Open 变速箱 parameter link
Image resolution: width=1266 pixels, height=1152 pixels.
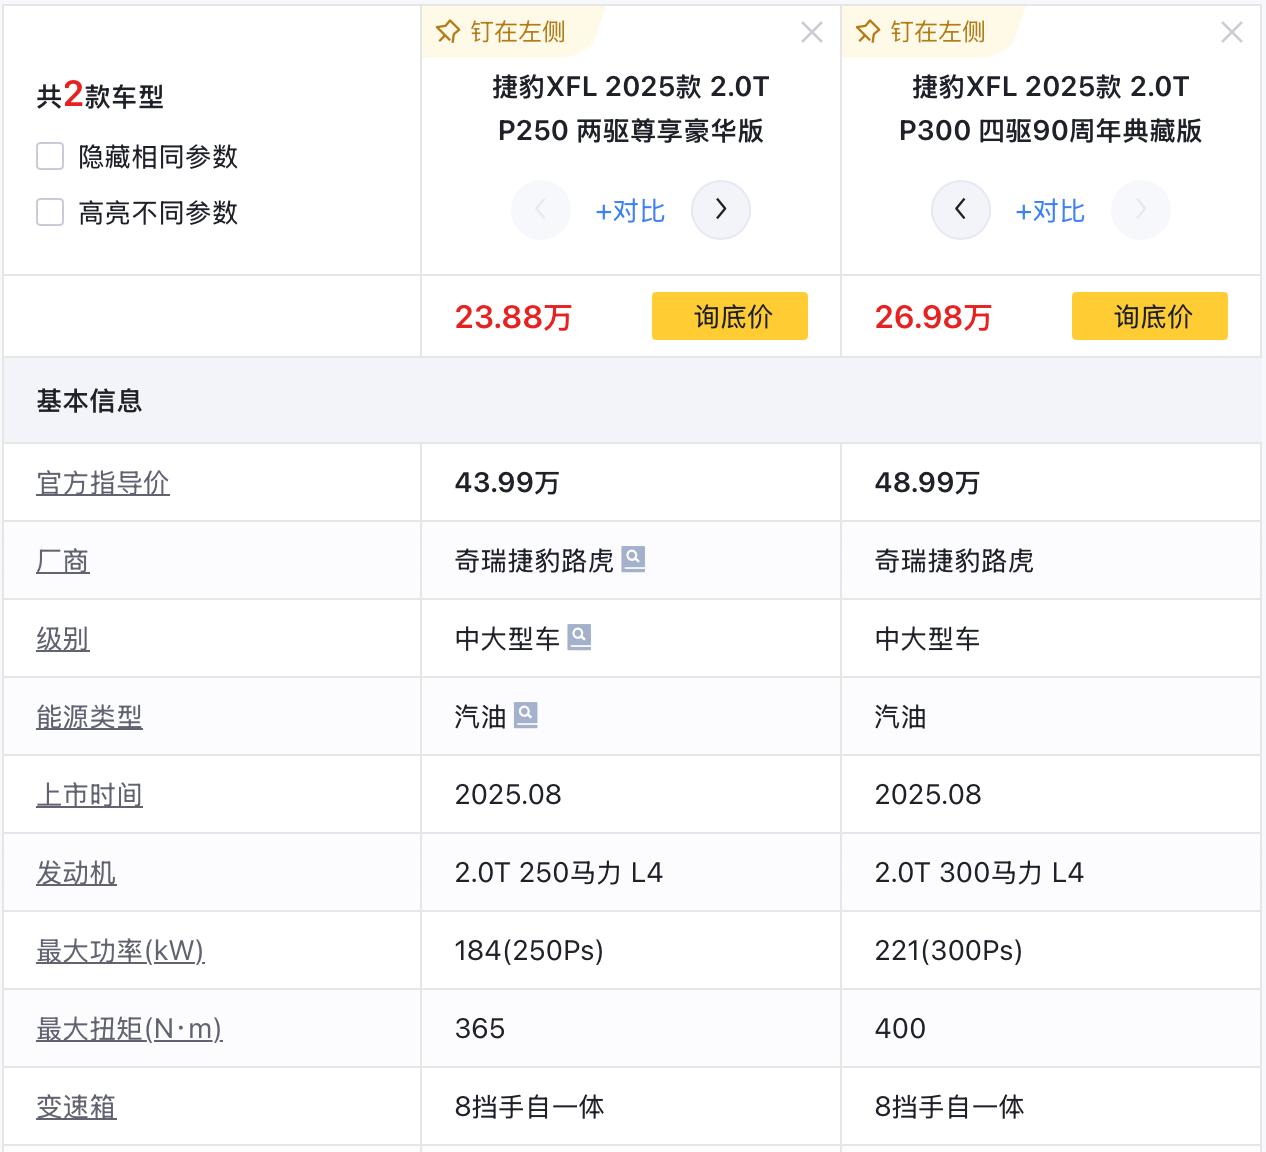pos(76,1107)
